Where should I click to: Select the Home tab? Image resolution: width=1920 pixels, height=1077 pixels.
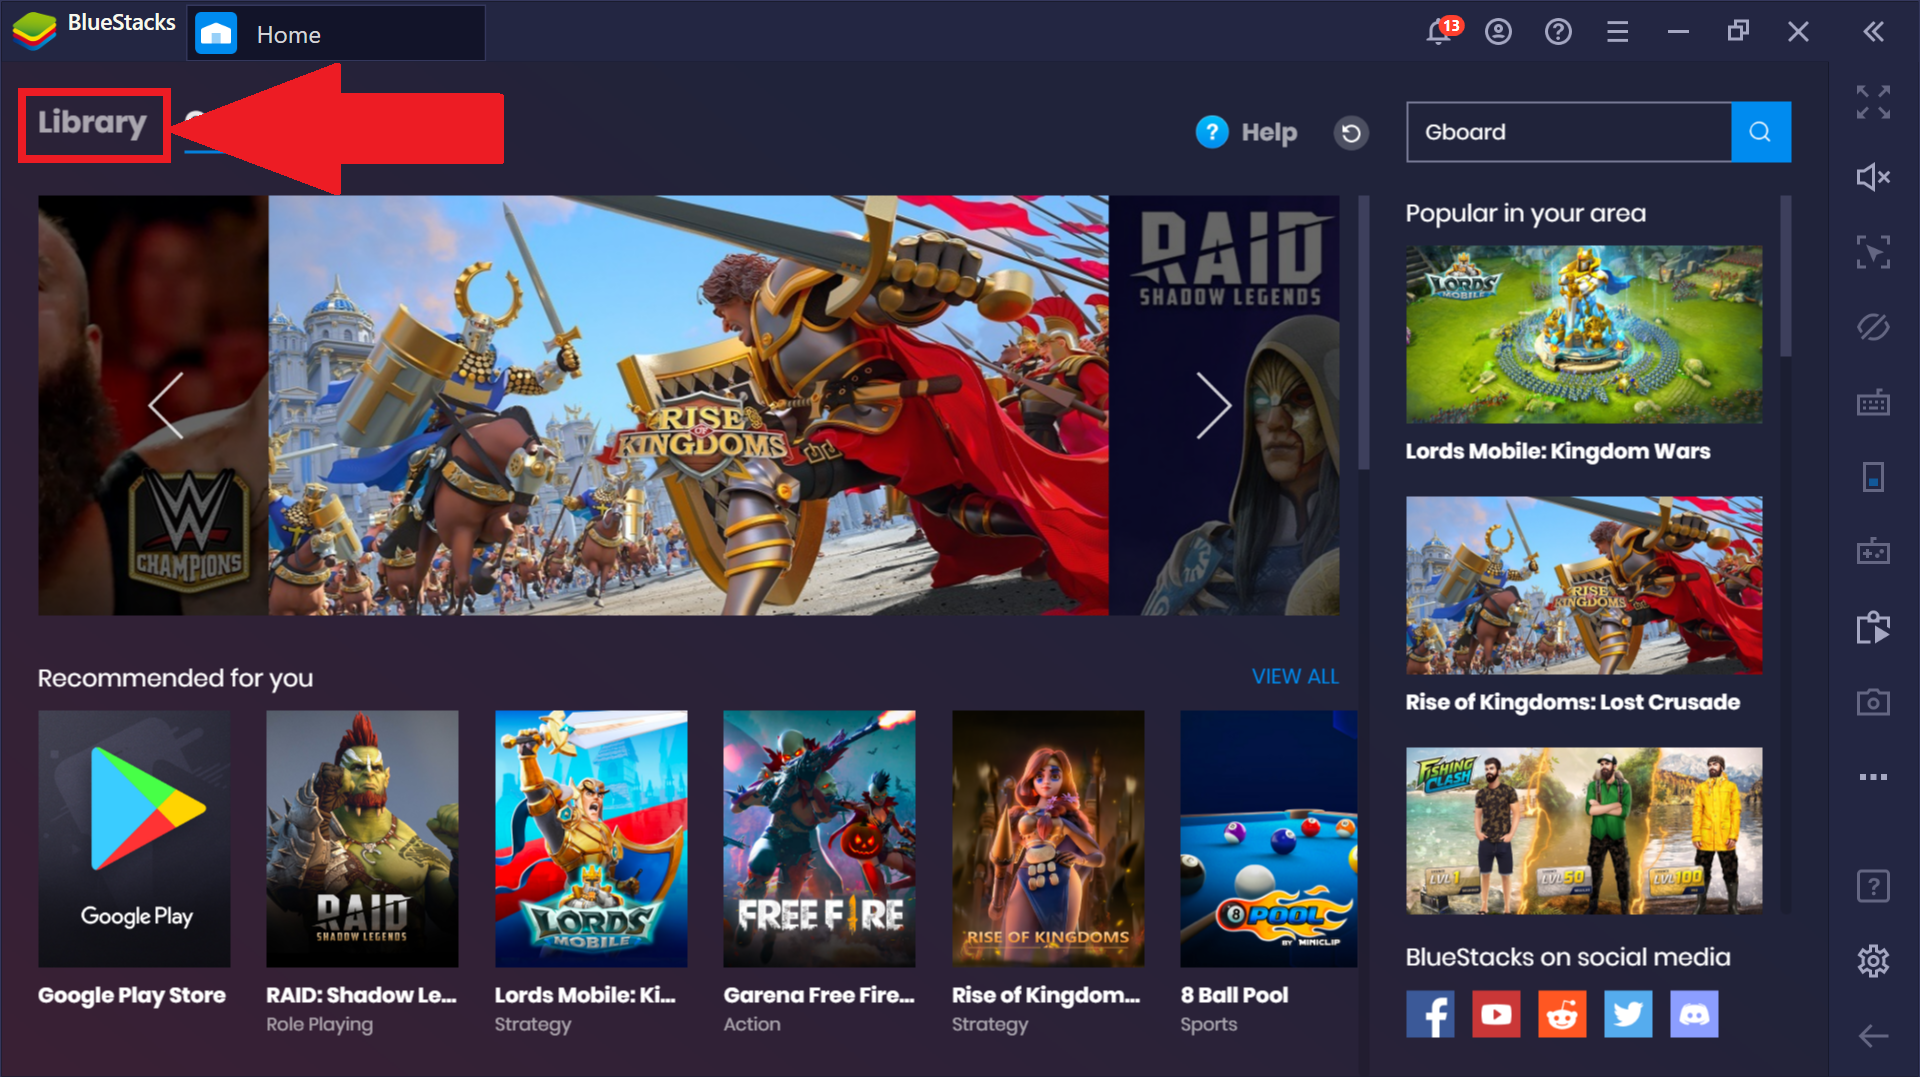click(x=335, y=34)
